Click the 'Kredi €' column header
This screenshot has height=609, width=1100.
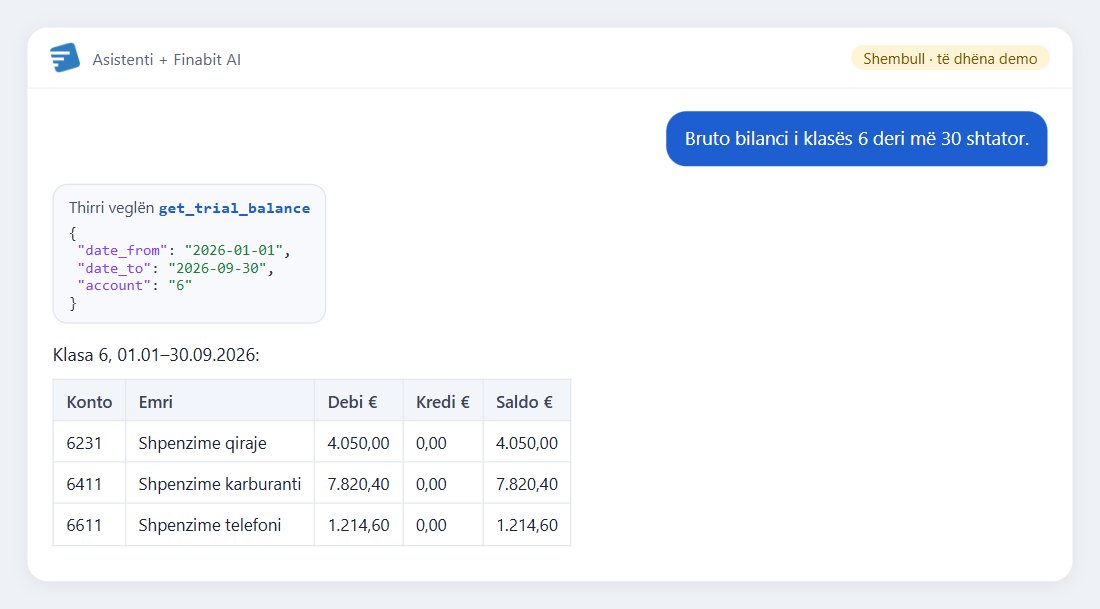[x=443, y=402]
